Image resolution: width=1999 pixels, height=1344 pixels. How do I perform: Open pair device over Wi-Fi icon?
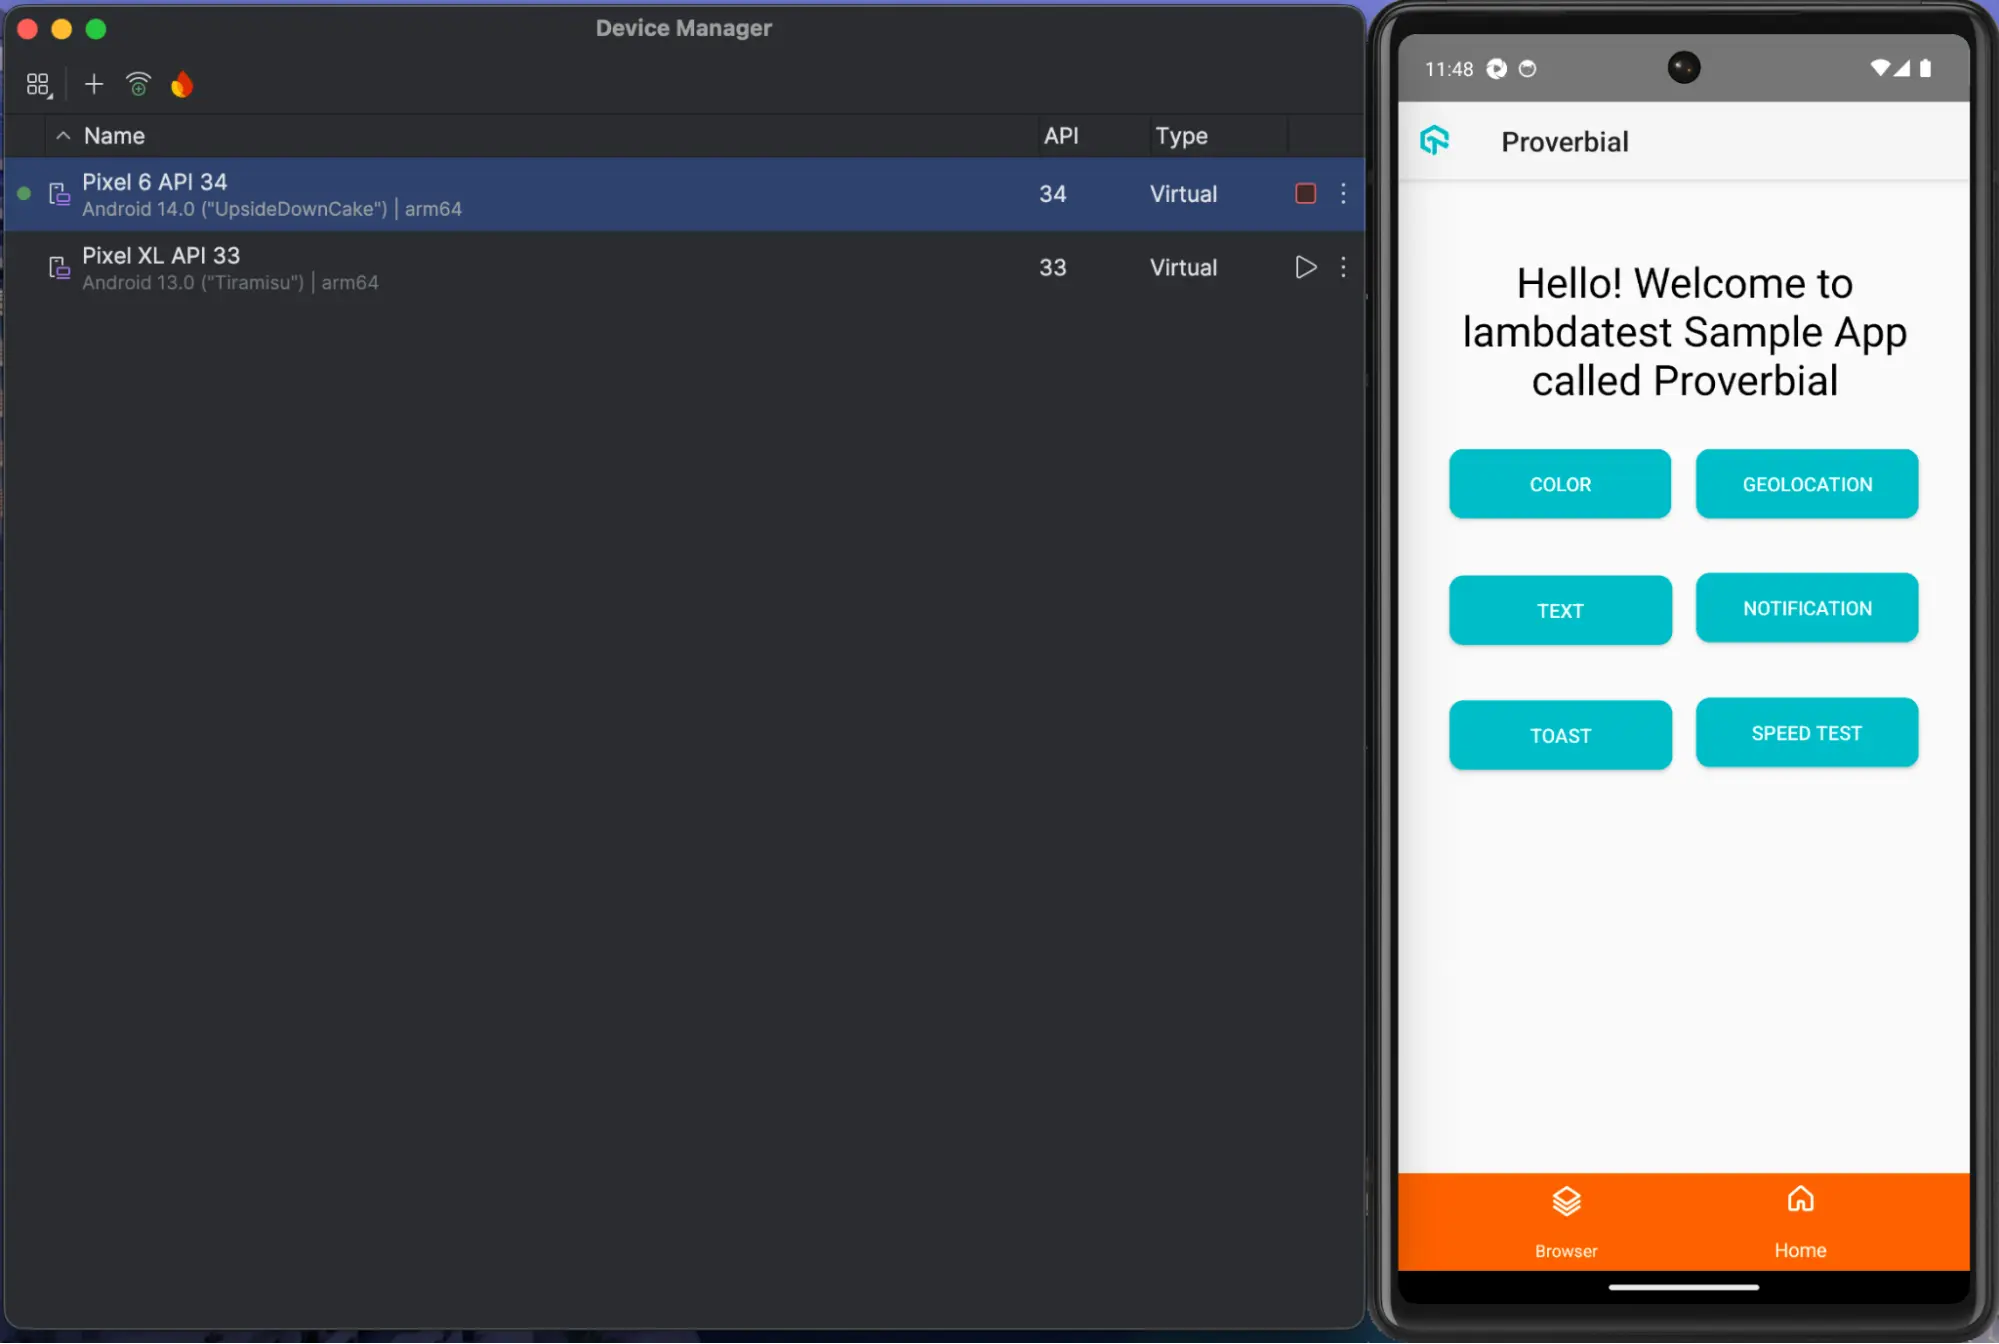138,85
